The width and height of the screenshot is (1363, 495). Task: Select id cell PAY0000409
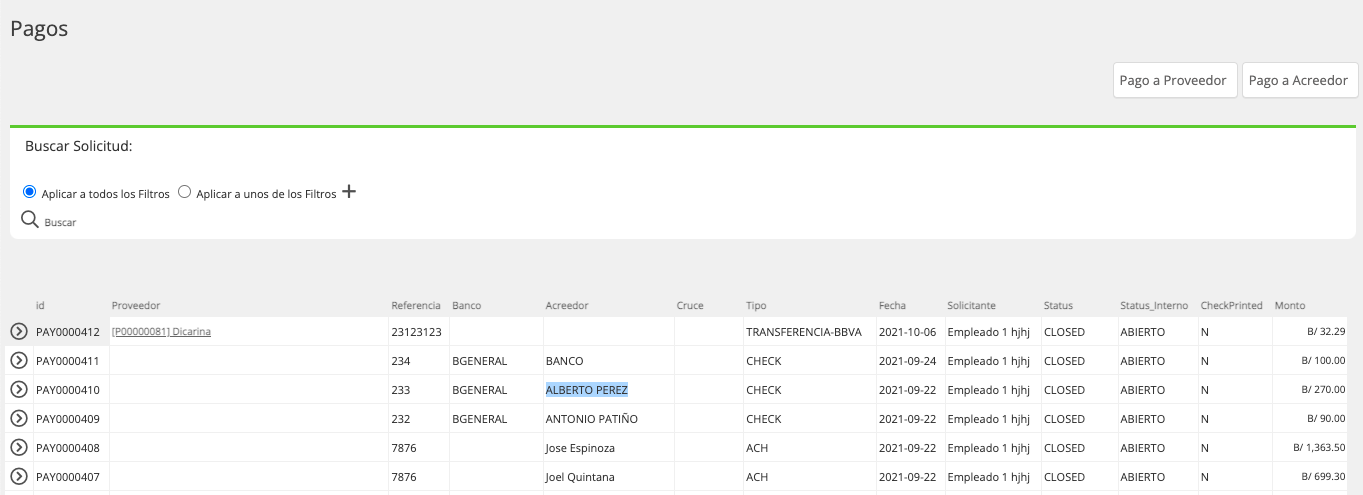coord(67,418)
